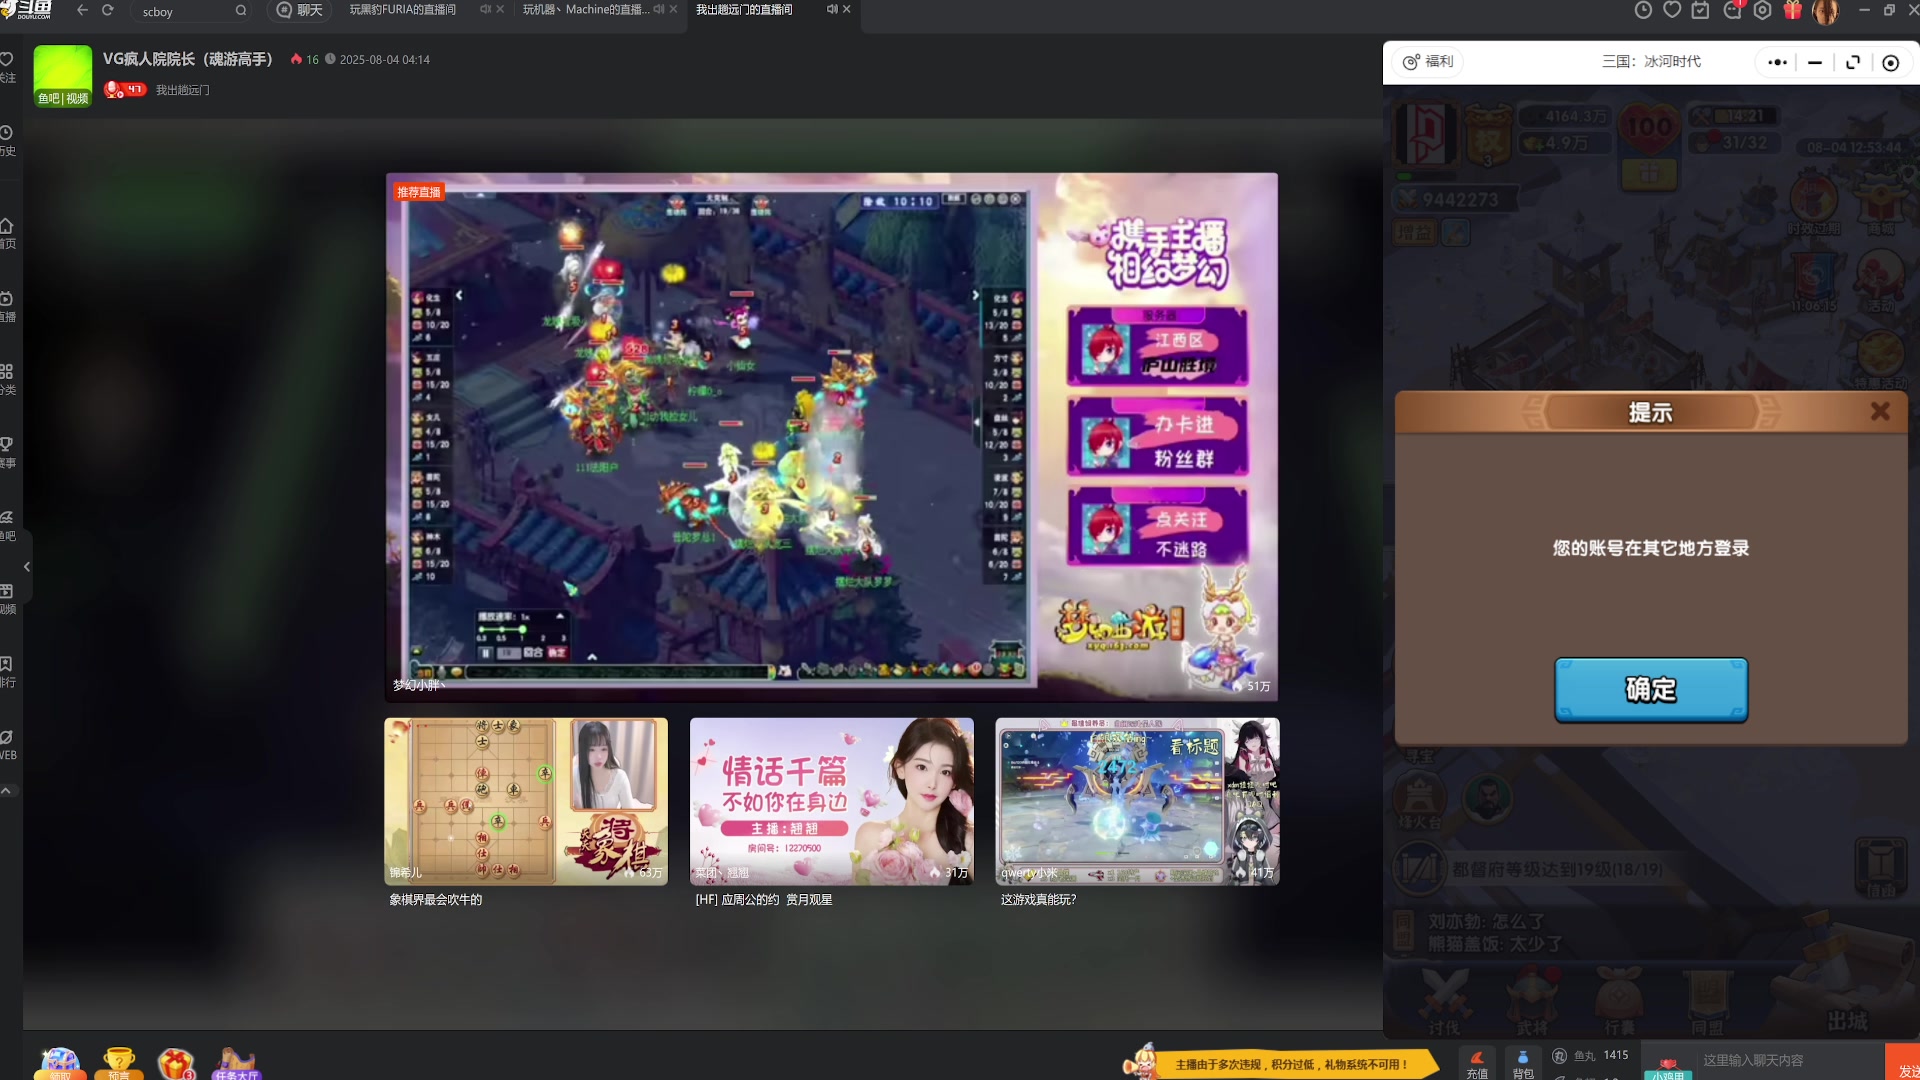
Task: Open messages icon with red badge
Action: point(1733,10)
